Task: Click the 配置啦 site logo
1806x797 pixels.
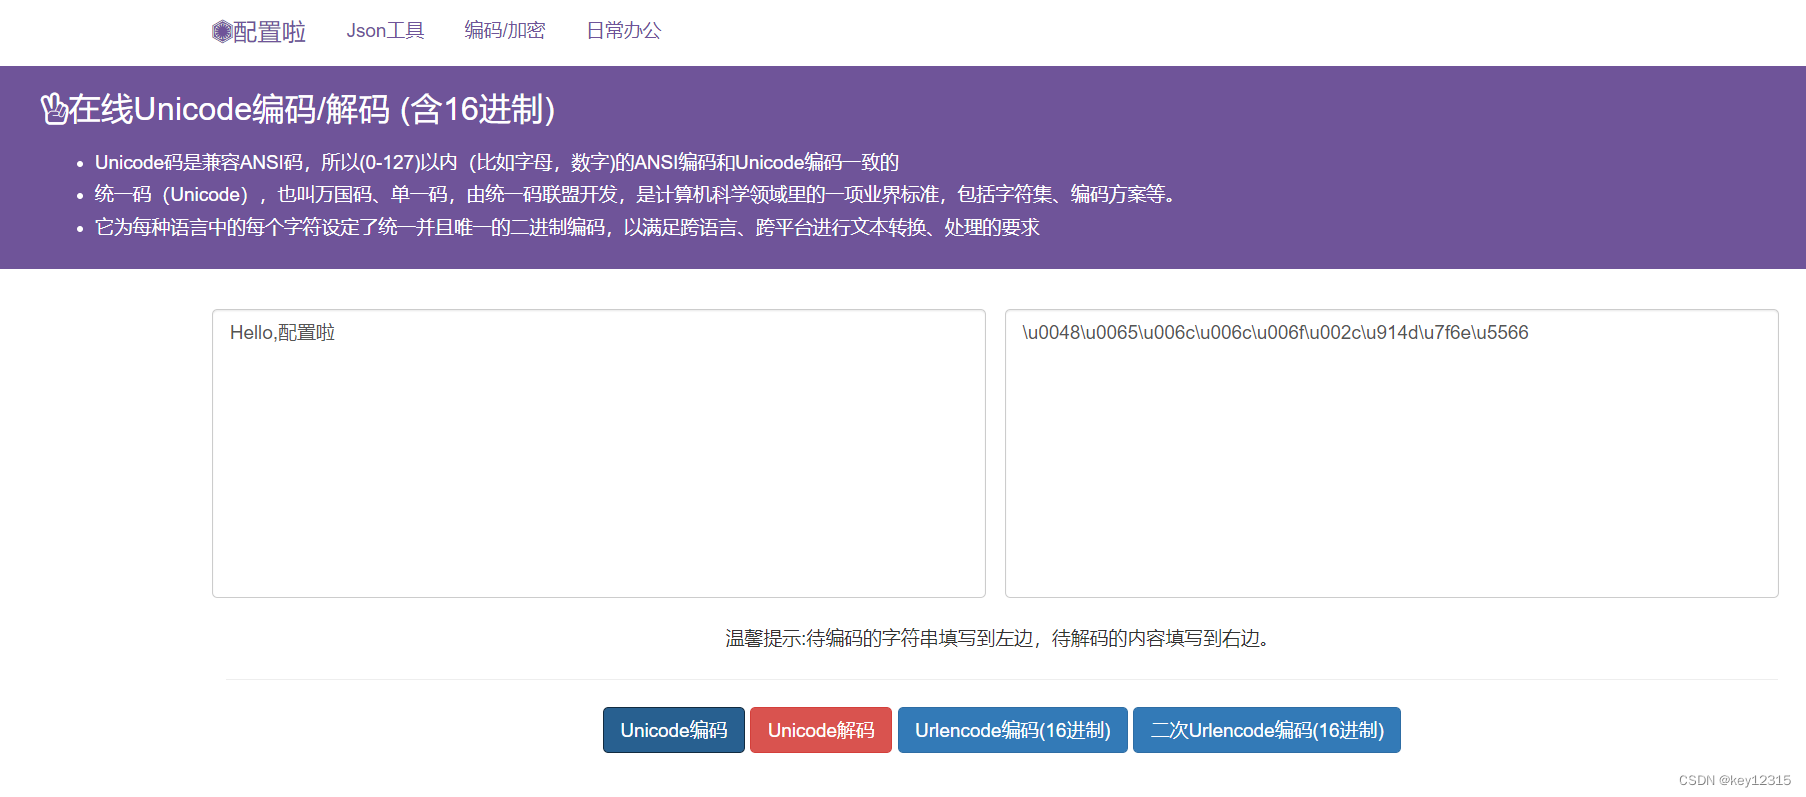Action: 259,32
